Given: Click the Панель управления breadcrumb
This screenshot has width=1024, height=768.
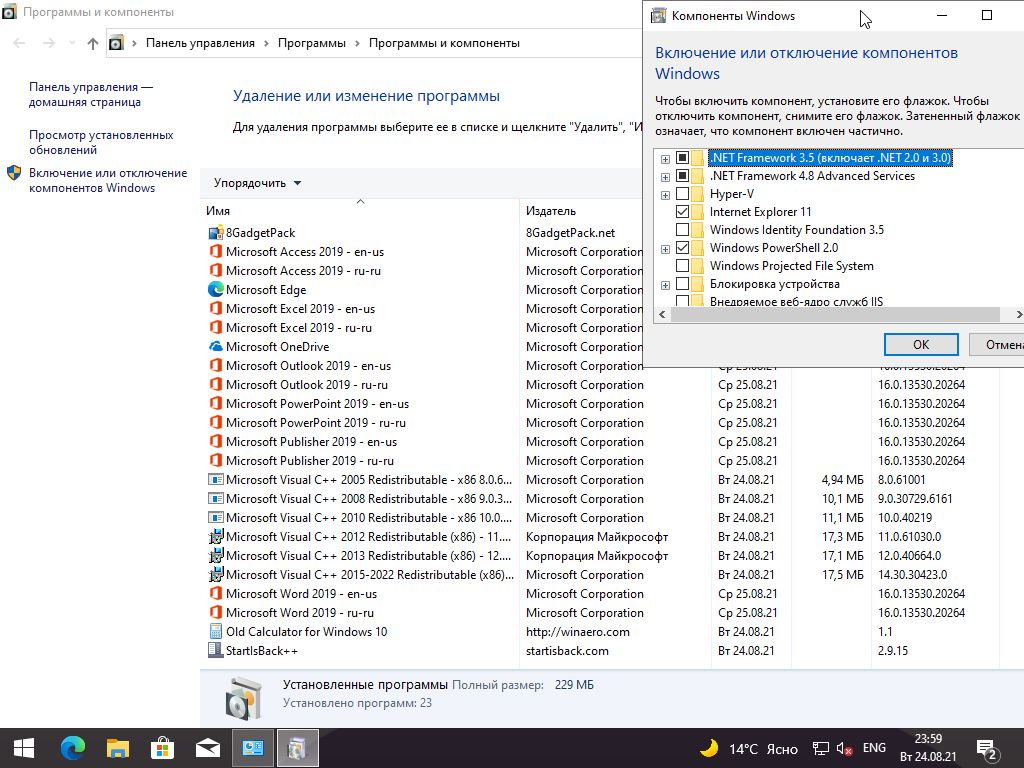Looking at the screenshot, I should (200, 43).
